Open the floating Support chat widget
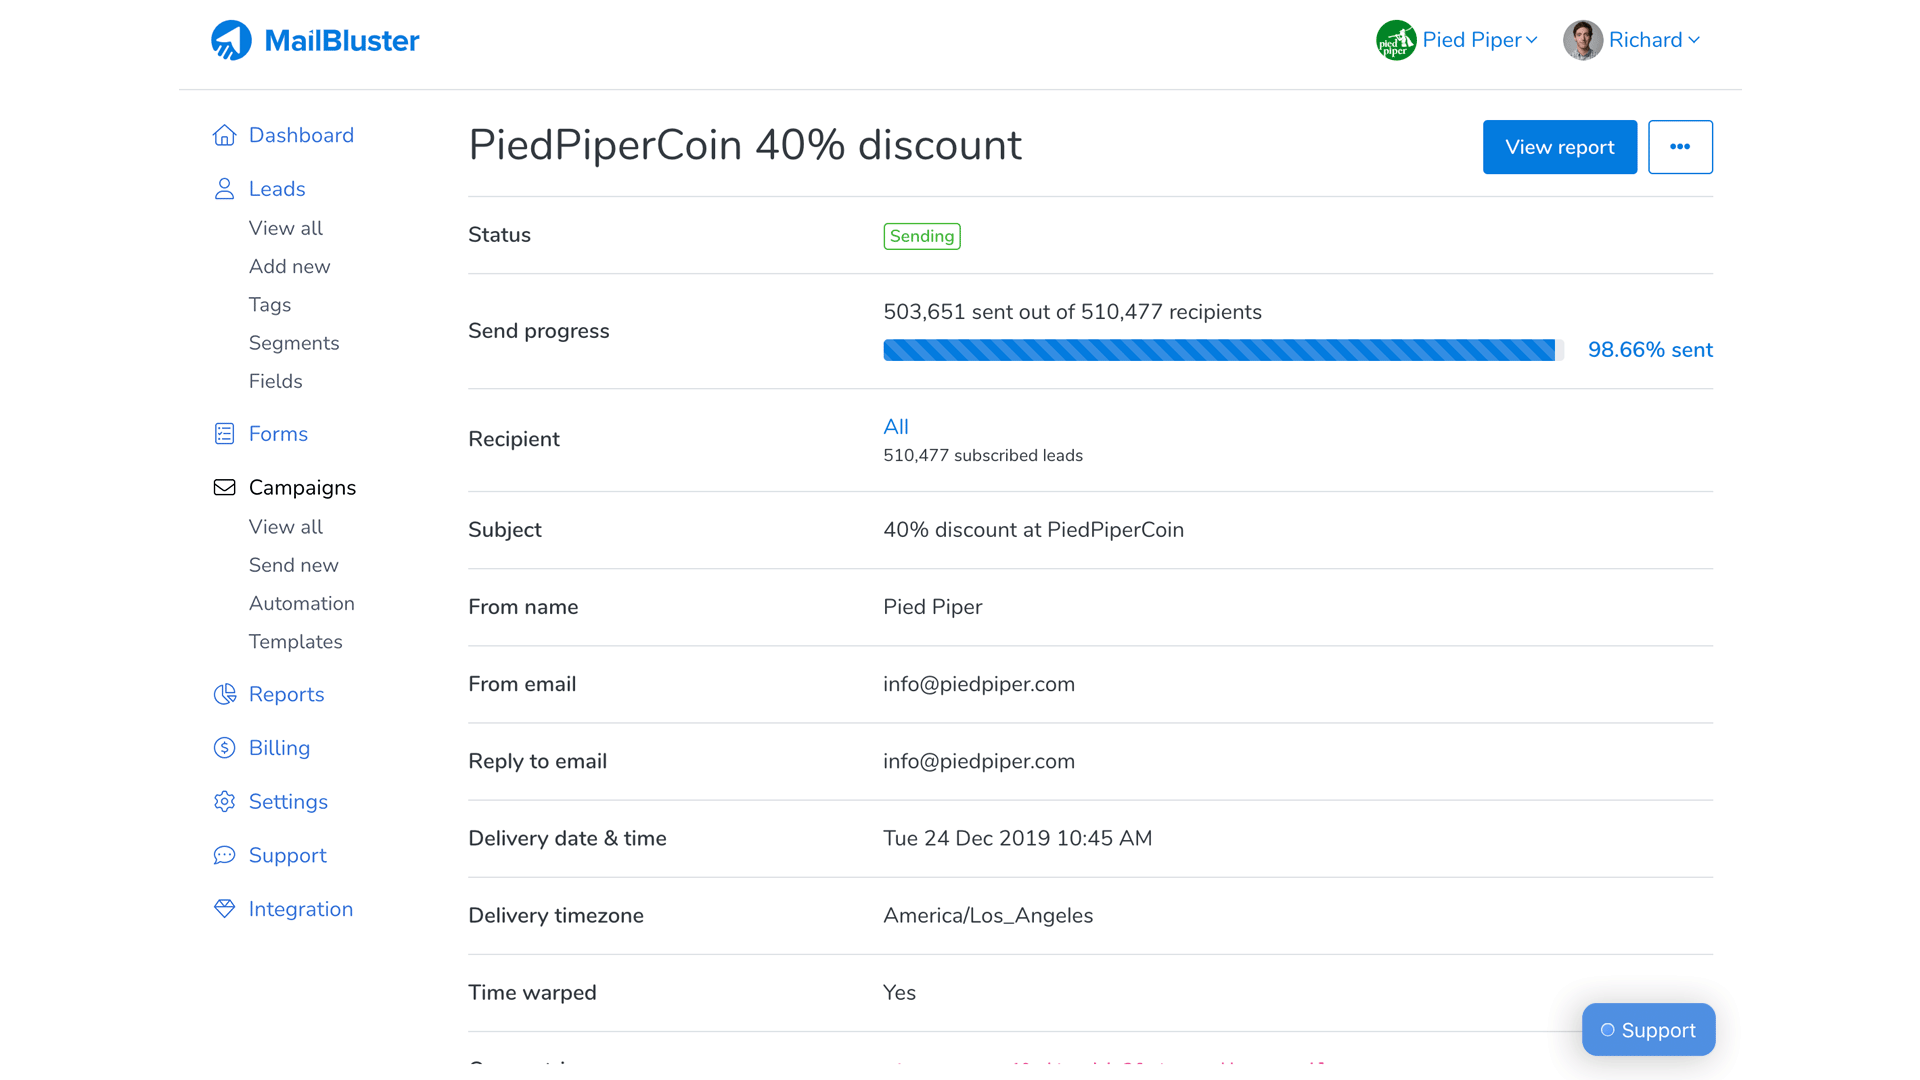Screen dimensions: 1920x1080 (x=1648, y=1030)
